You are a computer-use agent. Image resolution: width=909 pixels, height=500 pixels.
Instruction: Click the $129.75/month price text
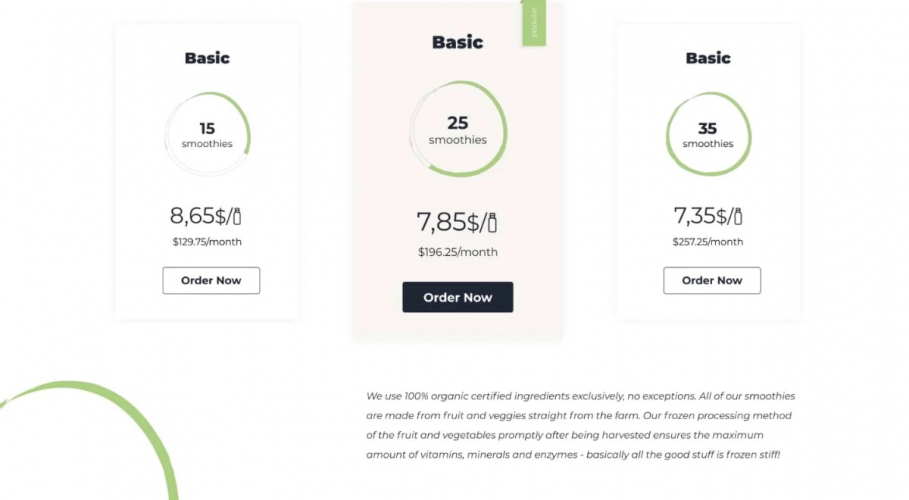[x=207, y=242]
